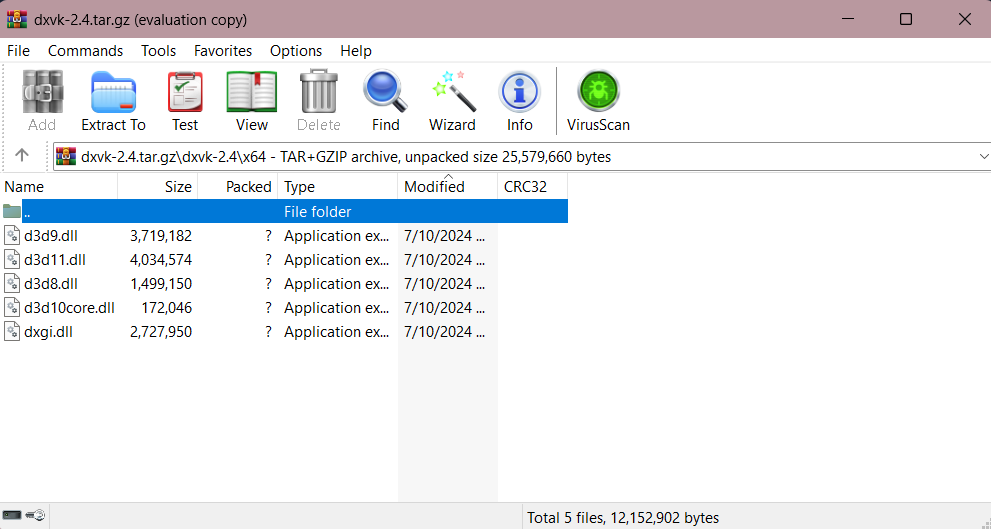Sort by the Size column header
The width and height of the screenshot is (991, 529).
158,186
